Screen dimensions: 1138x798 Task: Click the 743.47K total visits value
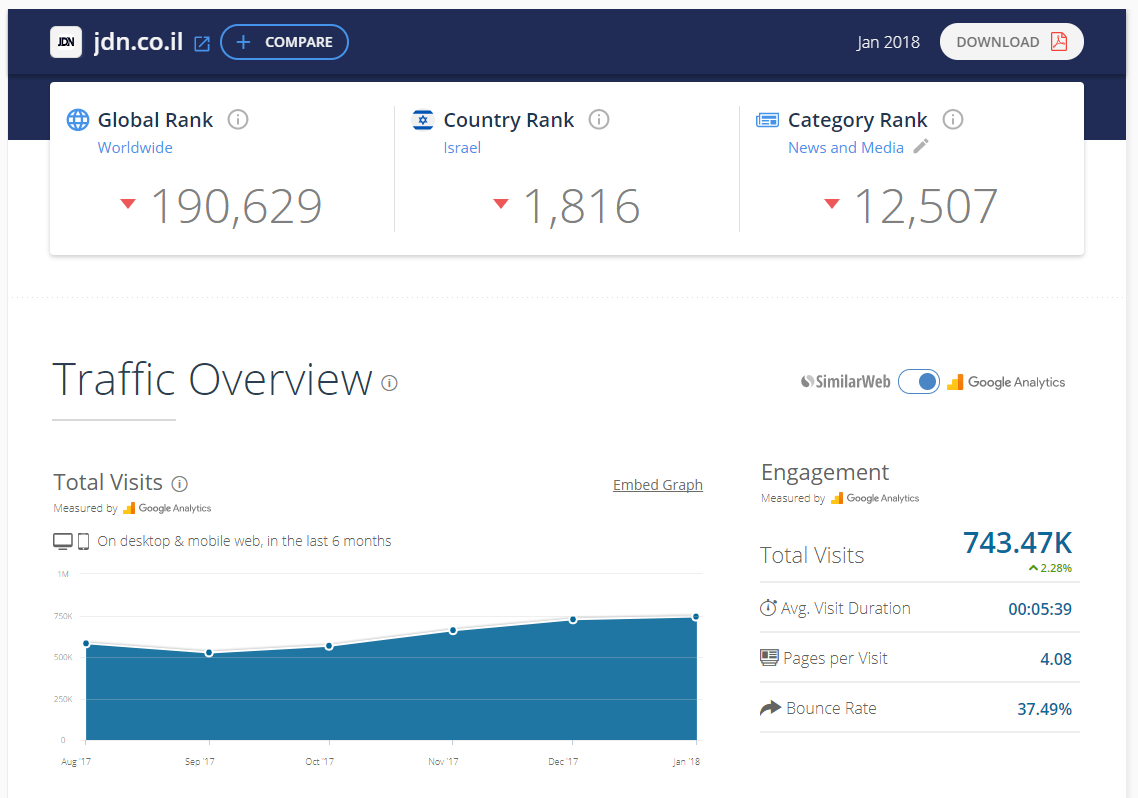pos(1017,543)
